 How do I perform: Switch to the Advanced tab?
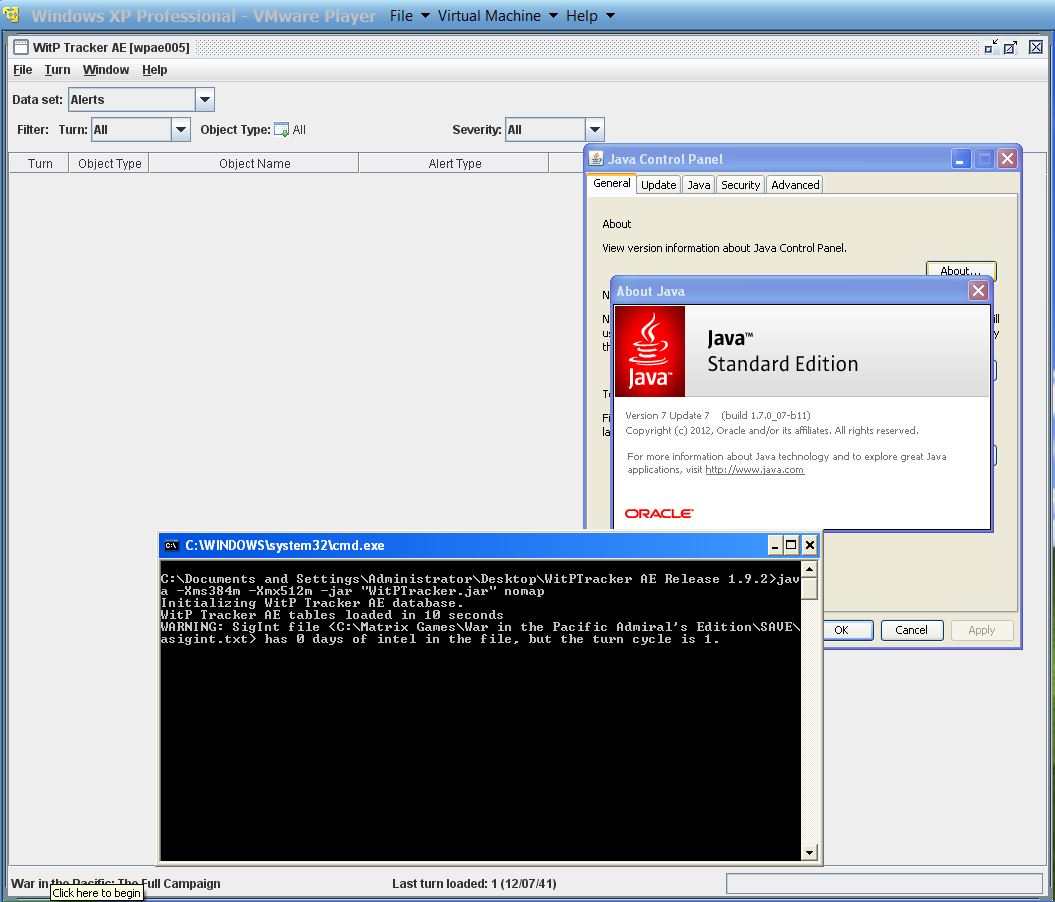pyautogui.click(x=795, y=185)
